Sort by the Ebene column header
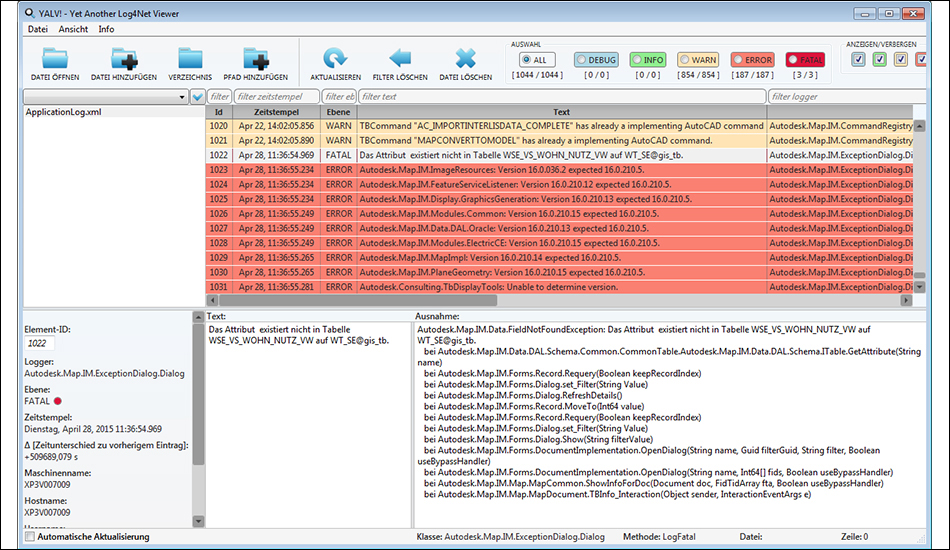This screenshot has height=550, width=950. (338, 112)
